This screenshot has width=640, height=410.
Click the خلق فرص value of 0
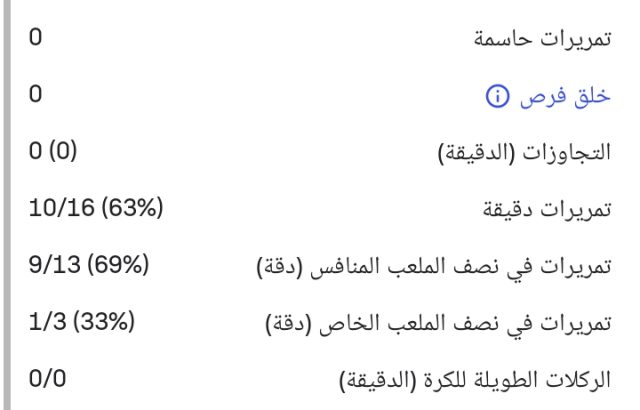click(36, 96)
